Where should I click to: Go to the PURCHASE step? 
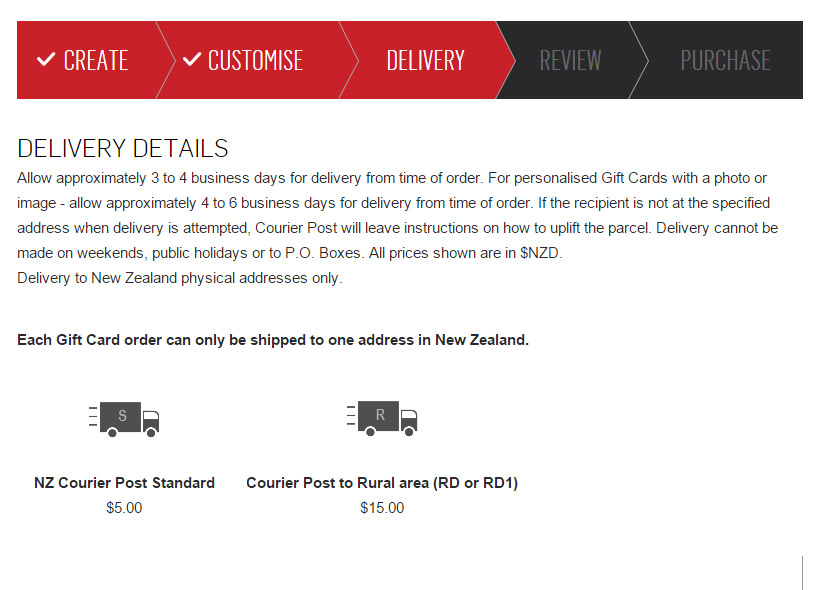(725, 60)
